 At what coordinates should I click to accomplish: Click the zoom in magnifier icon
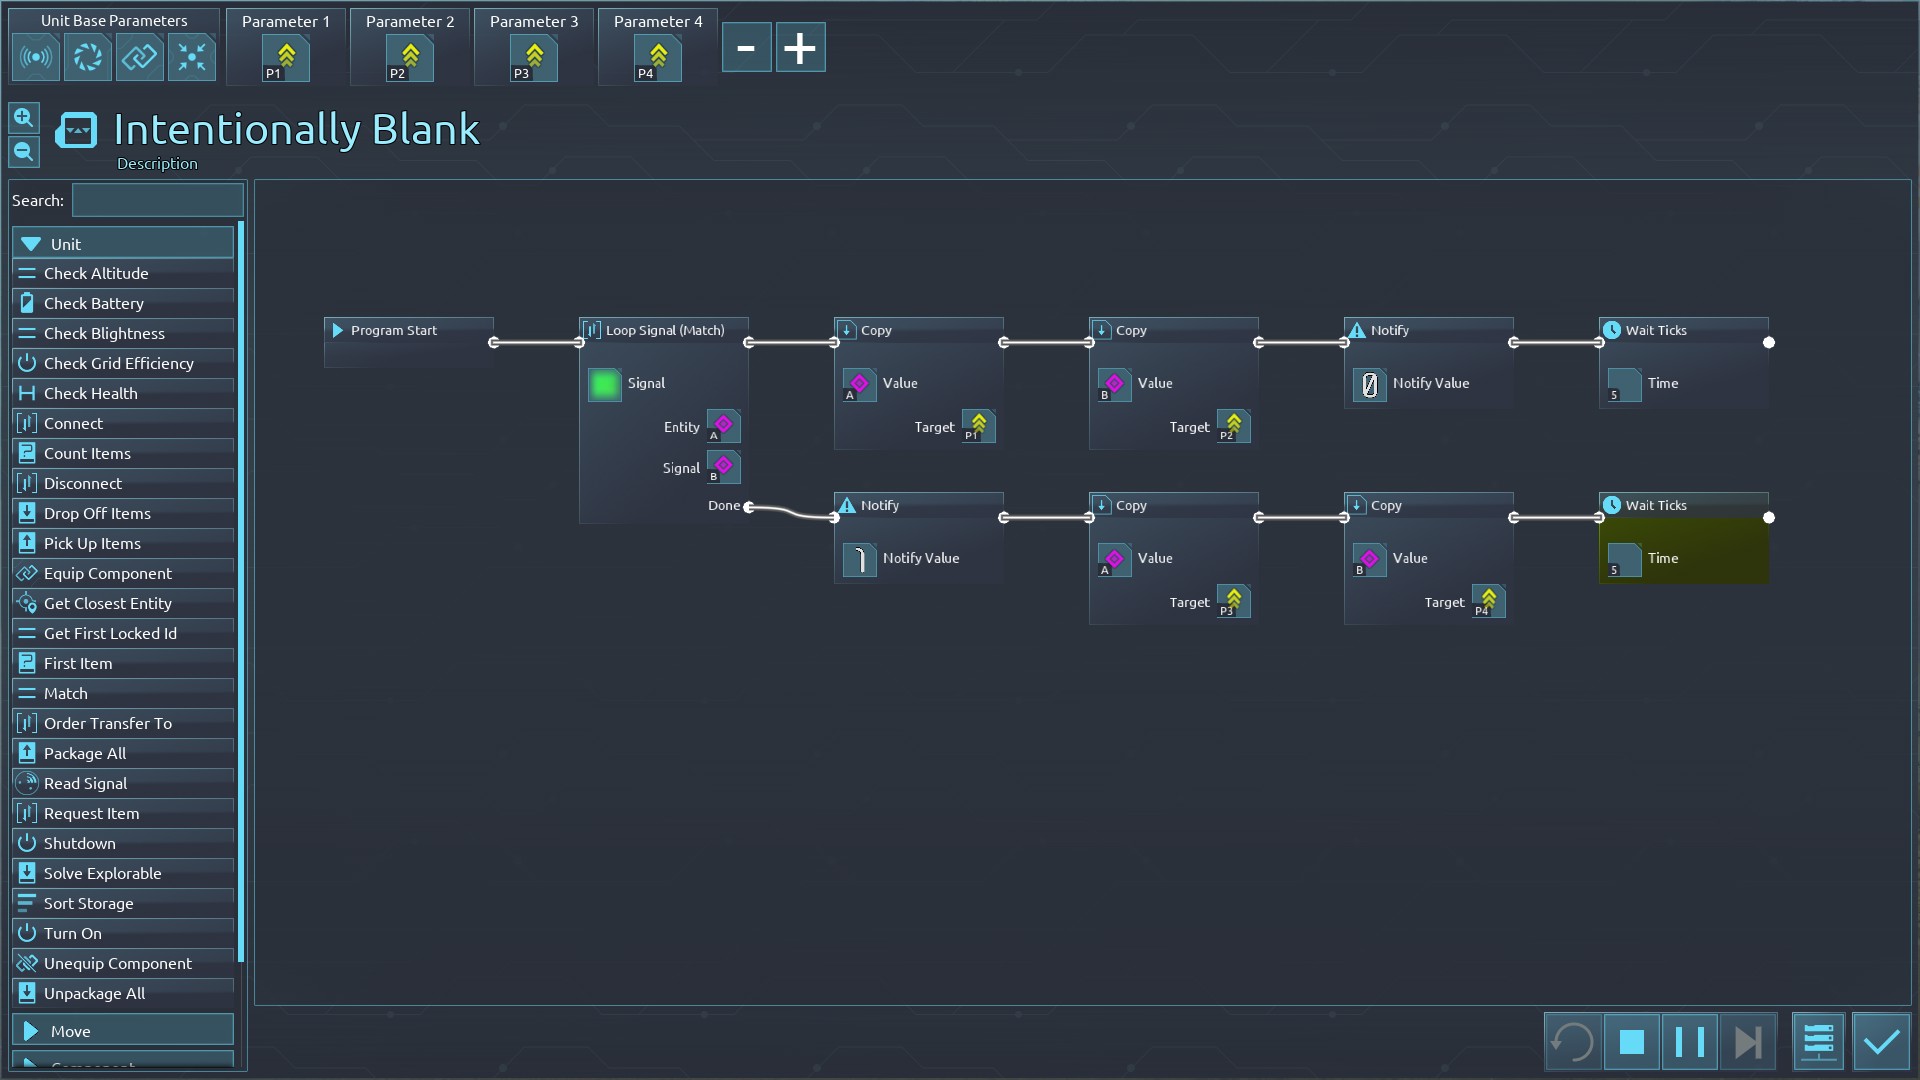click(24, 118)
